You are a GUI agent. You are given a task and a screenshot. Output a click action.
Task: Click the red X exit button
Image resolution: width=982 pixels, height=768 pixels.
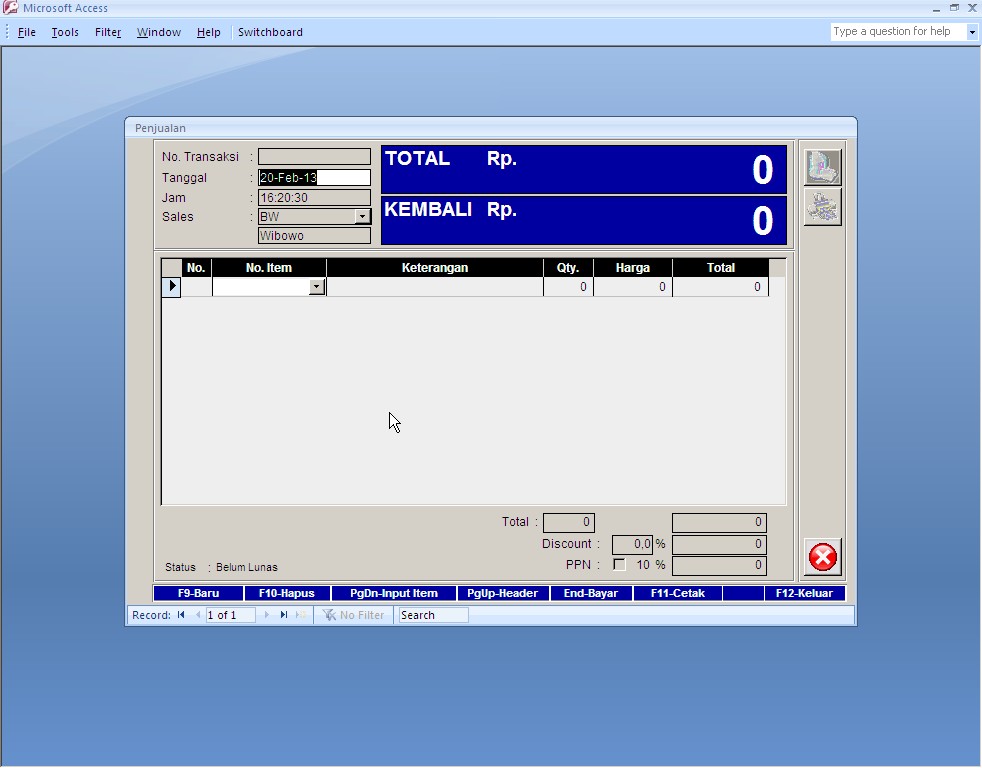coord(822,557)
